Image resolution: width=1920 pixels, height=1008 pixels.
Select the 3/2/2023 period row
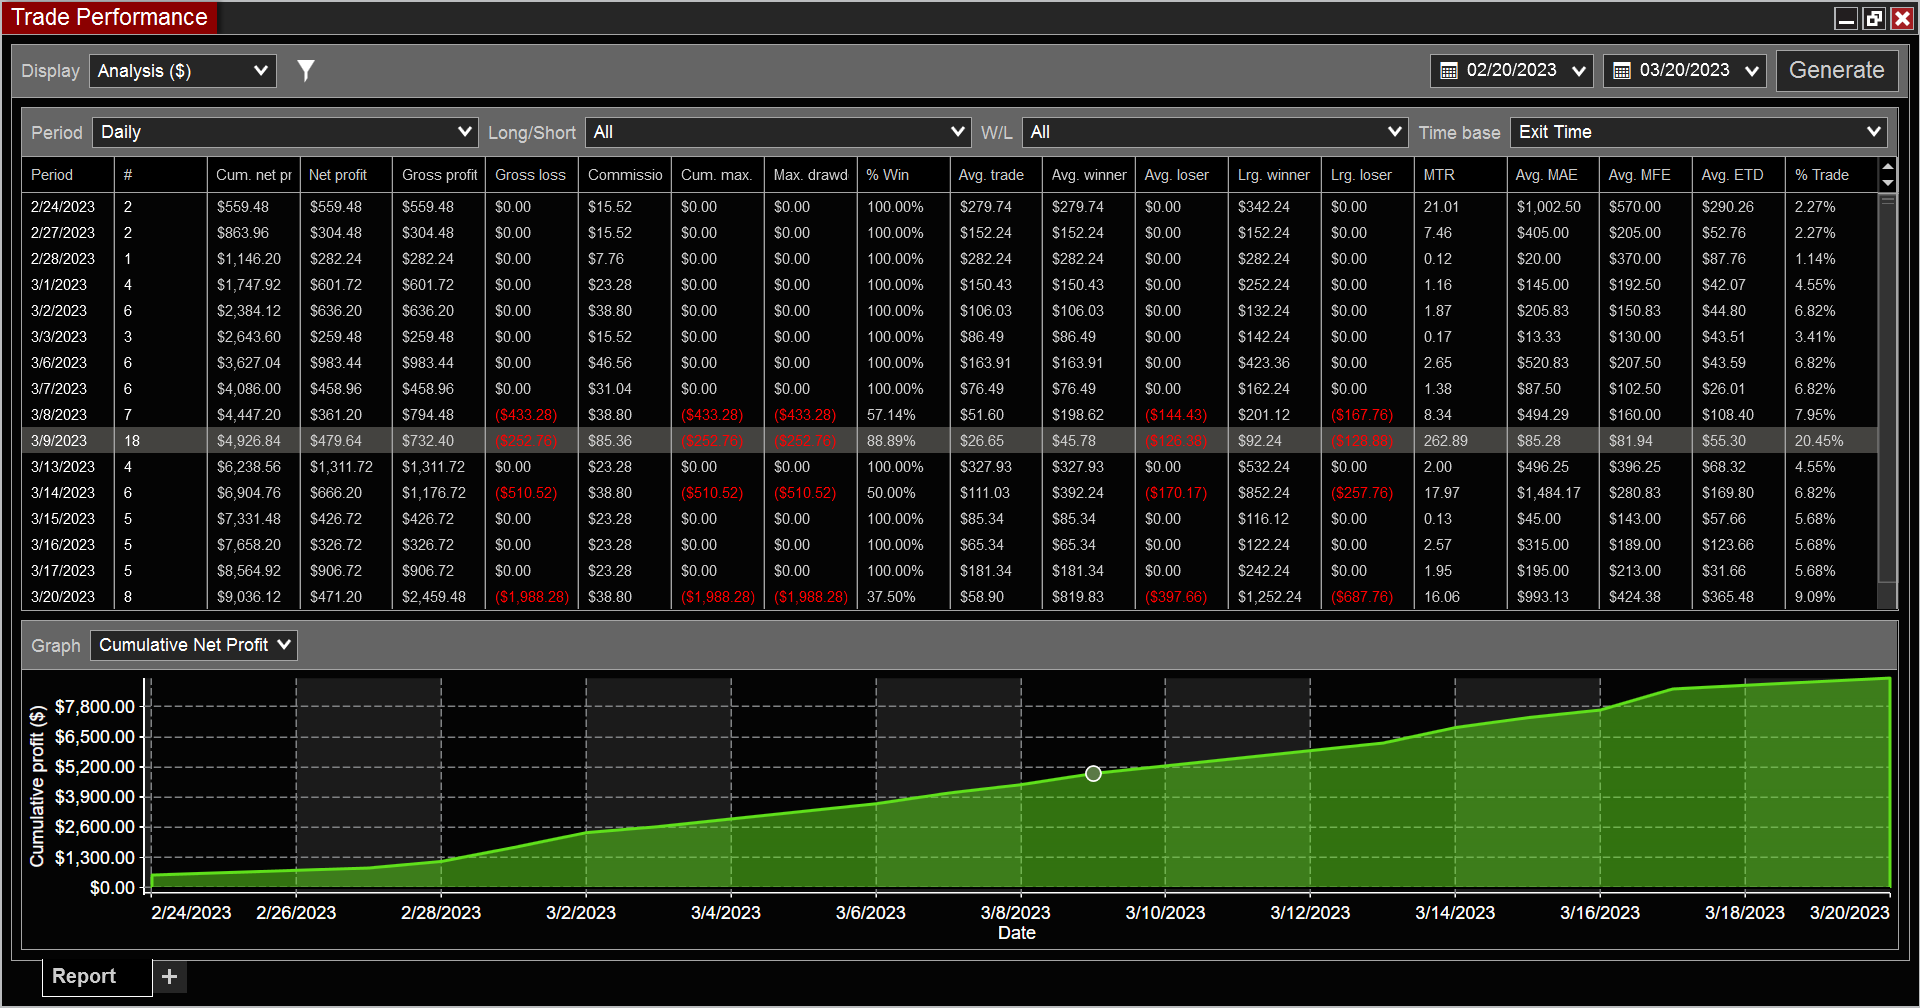coord(950,311)
